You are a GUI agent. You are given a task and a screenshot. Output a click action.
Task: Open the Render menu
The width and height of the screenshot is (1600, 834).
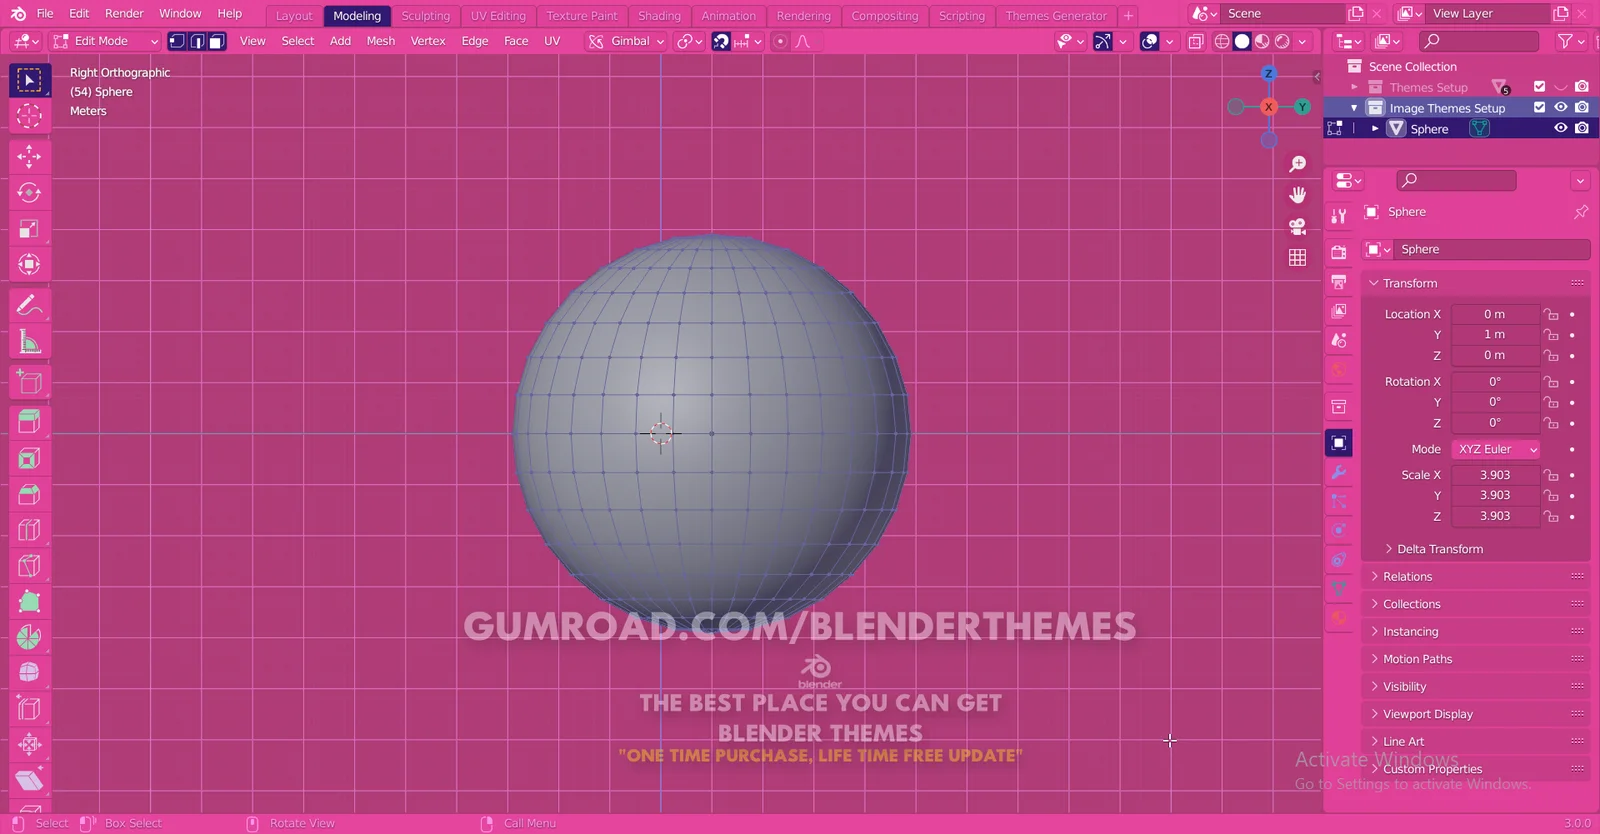(x=124, y=14)
